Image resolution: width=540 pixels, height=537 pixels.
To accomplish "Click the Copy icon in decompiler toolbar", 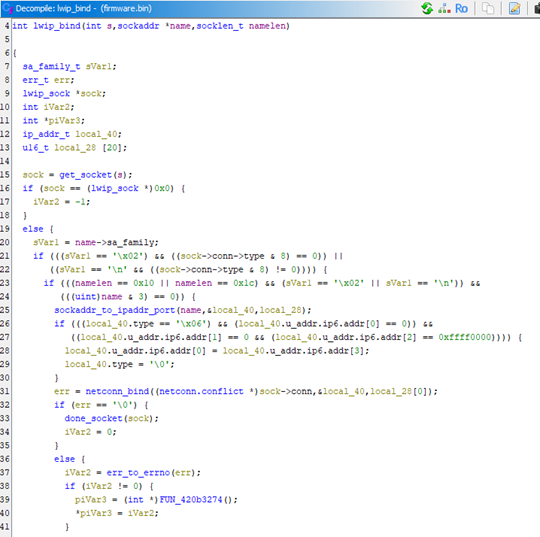I will coord(488,8).
